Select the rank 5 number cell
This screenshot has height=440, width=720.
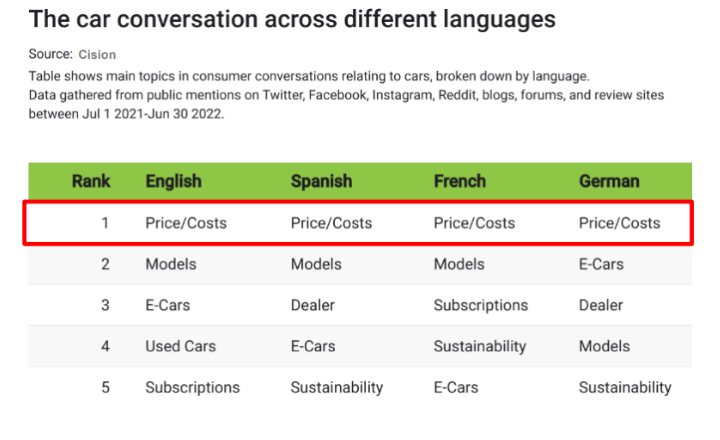click(x=105, y=387)
